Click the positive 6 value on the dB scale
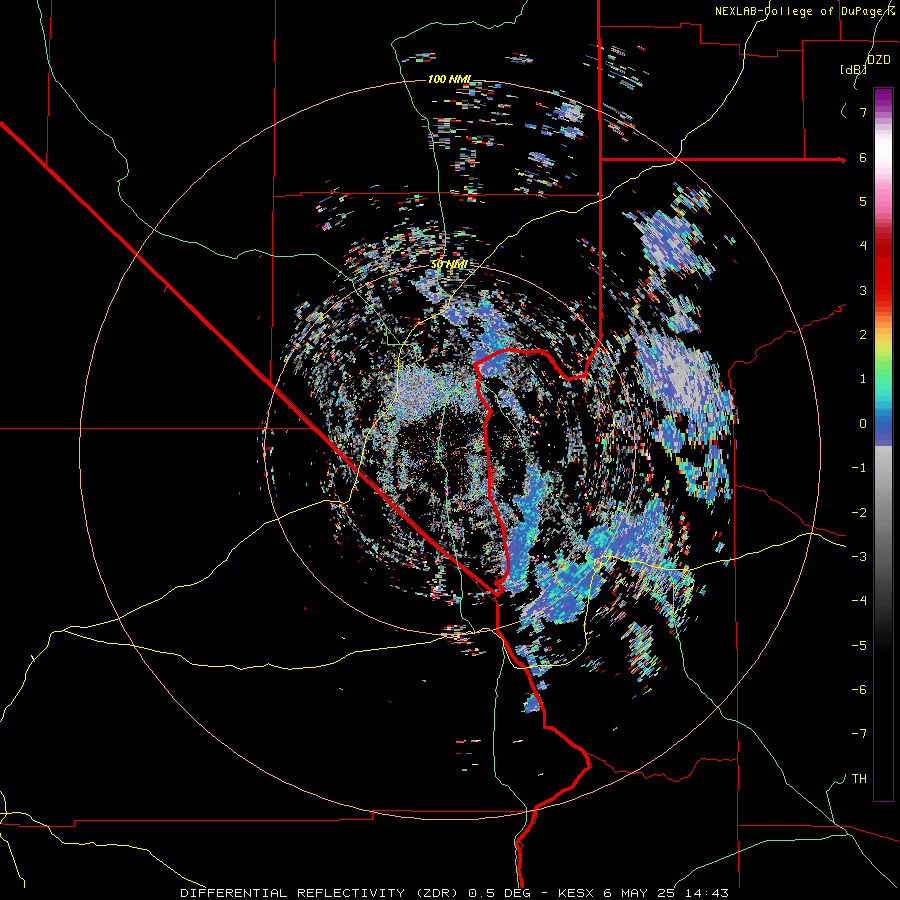This screenshot has height=900, width=900. pyautogui.click(x=863, y=157)
